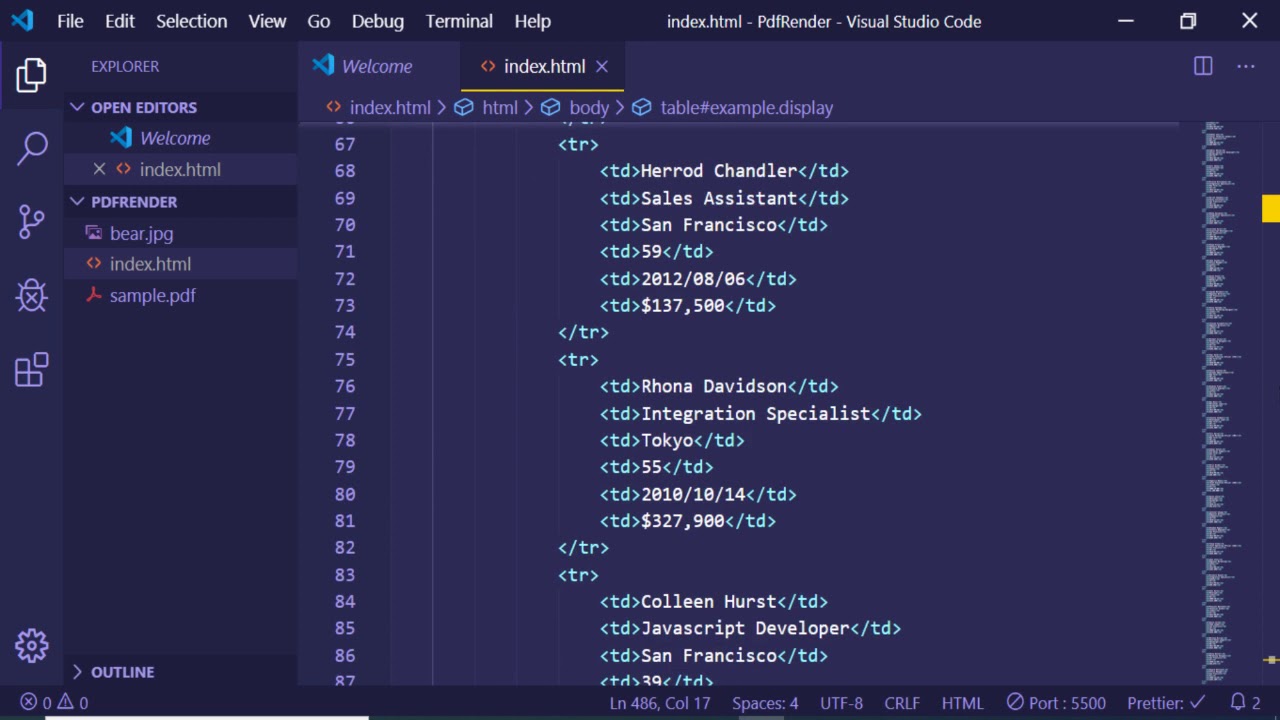Open the Extensions view icon
The width and height of the screenshot is (1280, 720).
pyautogui.click(x=31, y=369)
